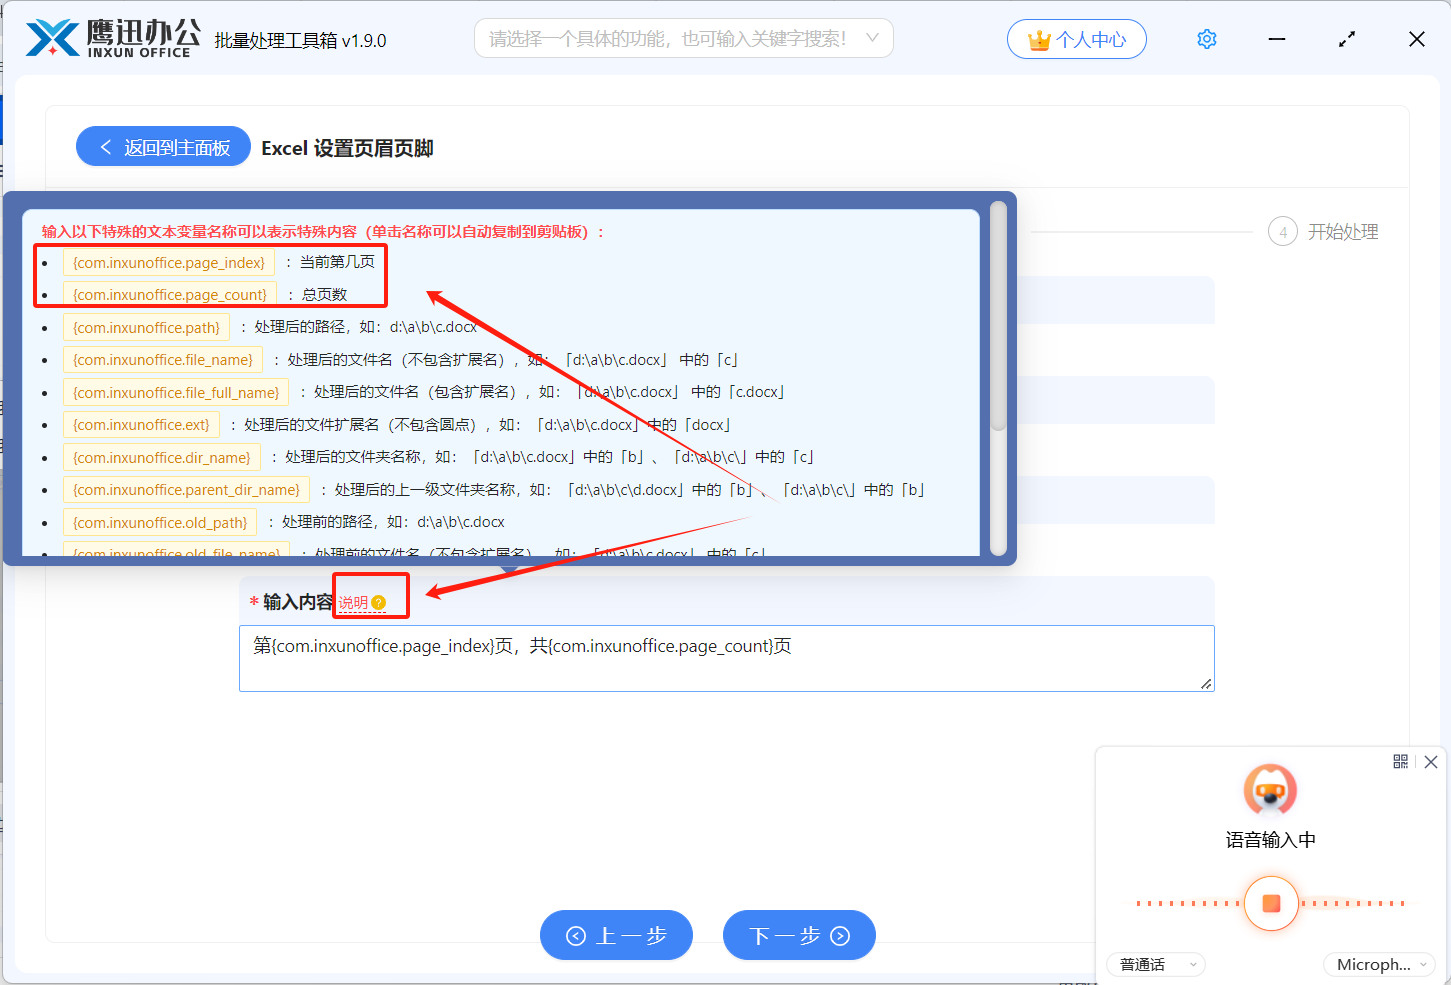Click the crown icon in 个人中心
1451x985 pixels.
coord(1040,40)
